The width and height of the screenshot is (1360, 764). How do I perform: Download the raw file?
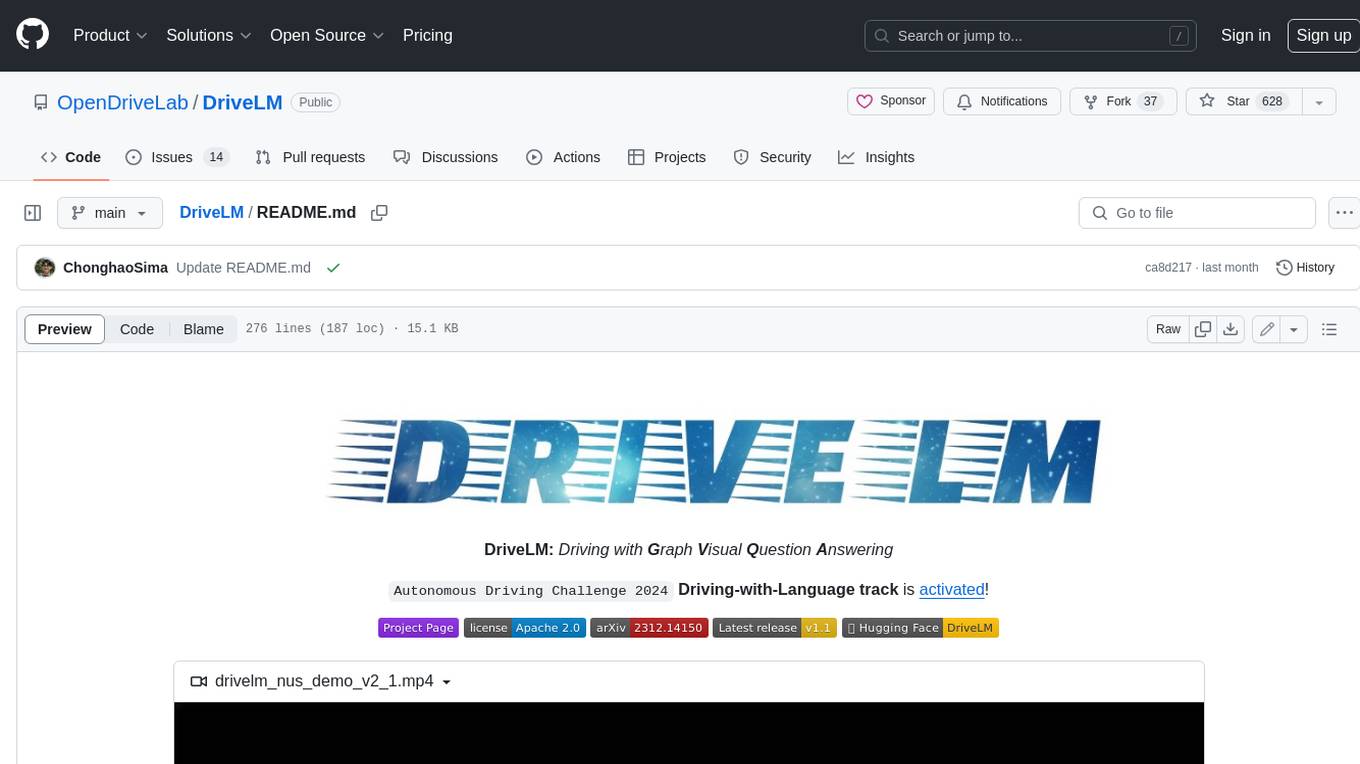pyautogui.click(x=1231, y=329)
